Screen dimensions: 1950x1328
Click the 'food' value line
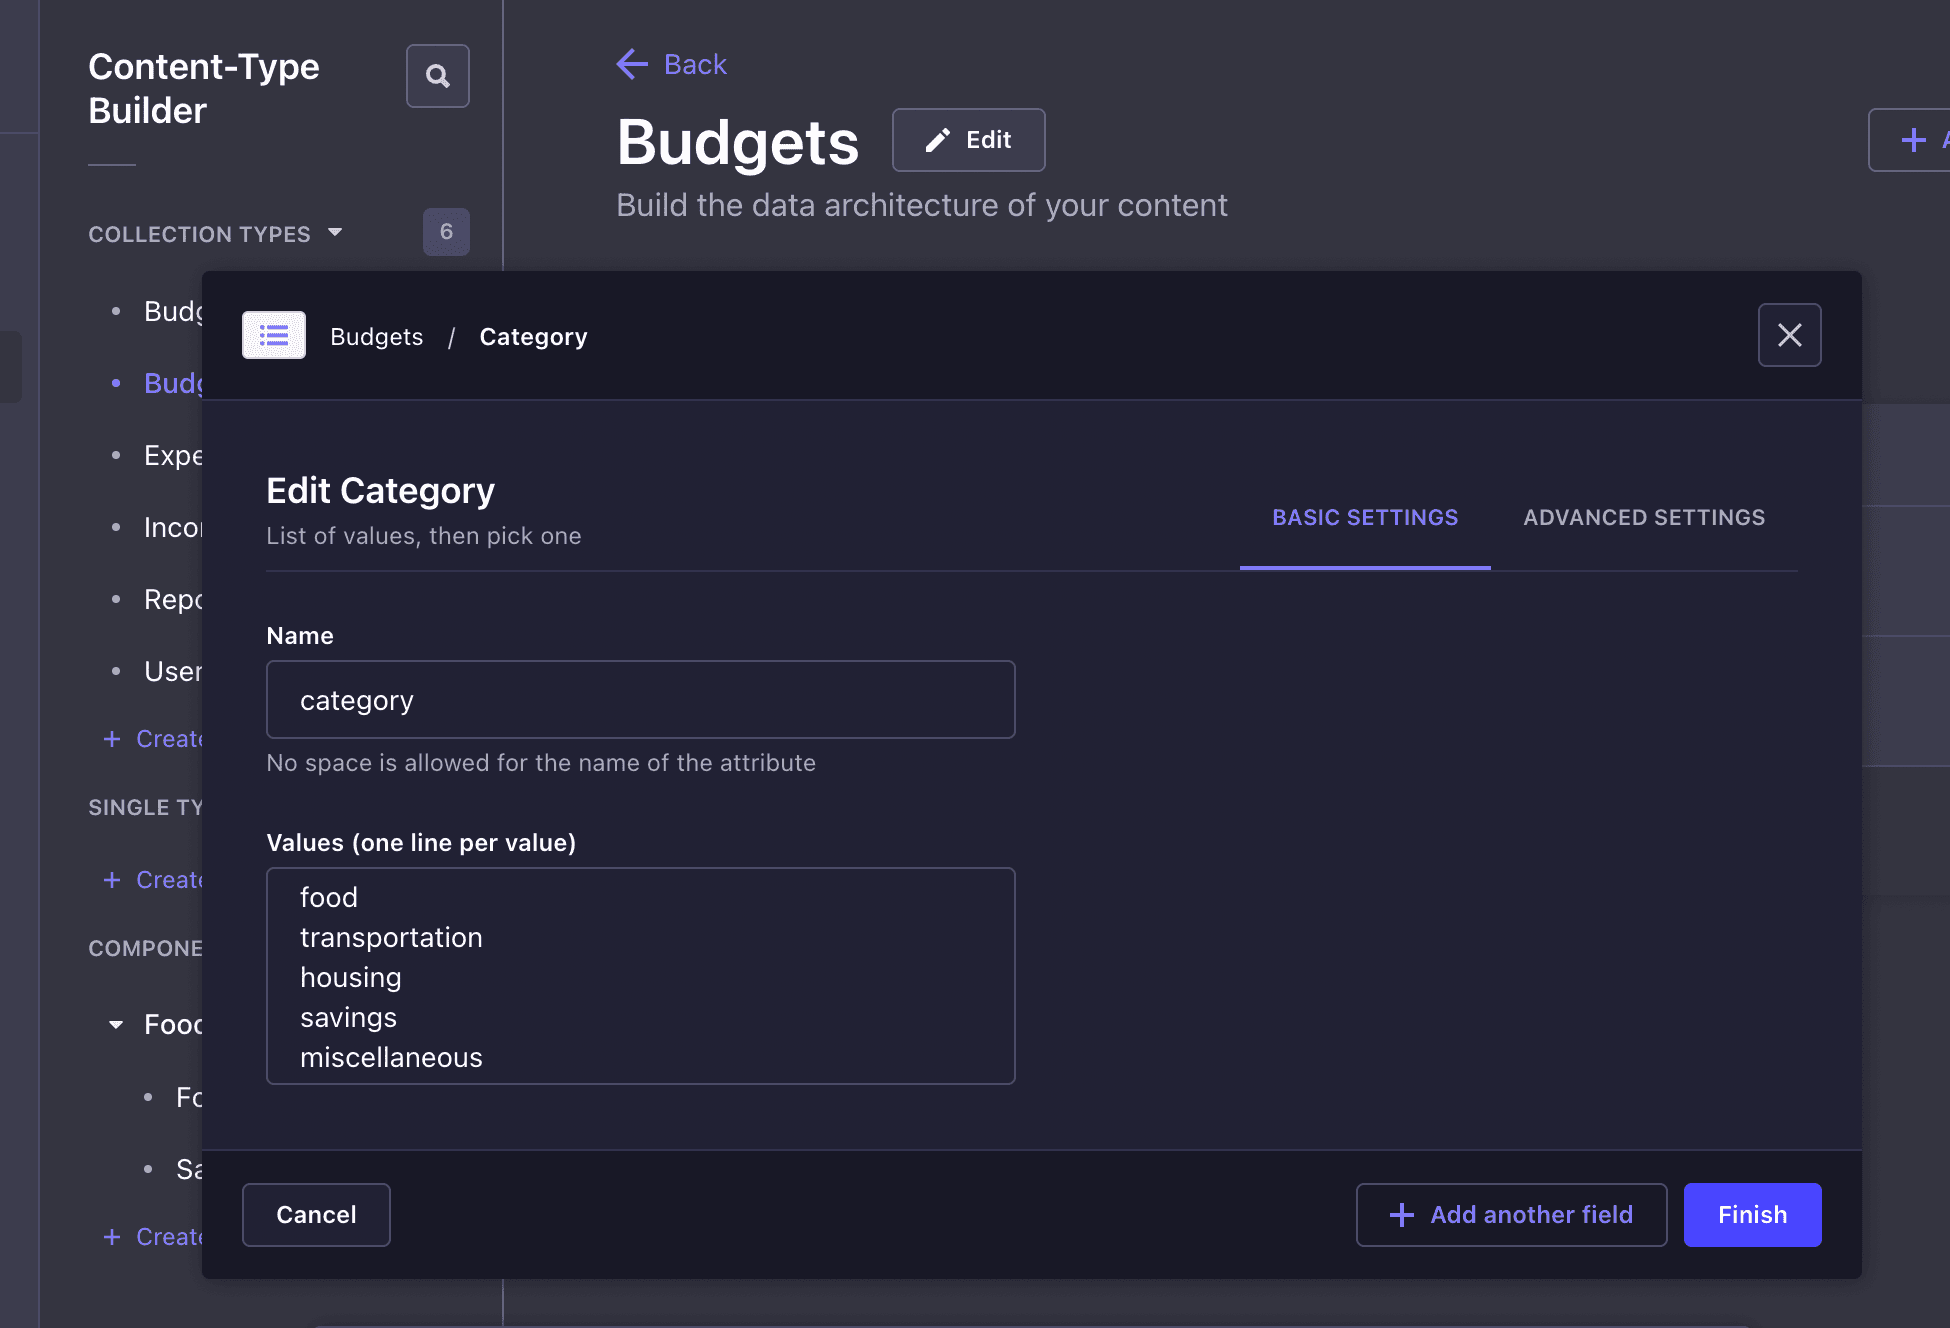point(329,898)
